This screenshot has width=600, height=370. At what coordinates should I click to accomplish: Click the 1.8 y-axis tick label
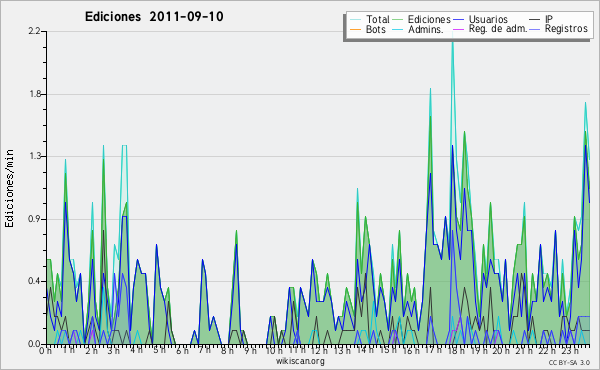click(x=35, y=94)
